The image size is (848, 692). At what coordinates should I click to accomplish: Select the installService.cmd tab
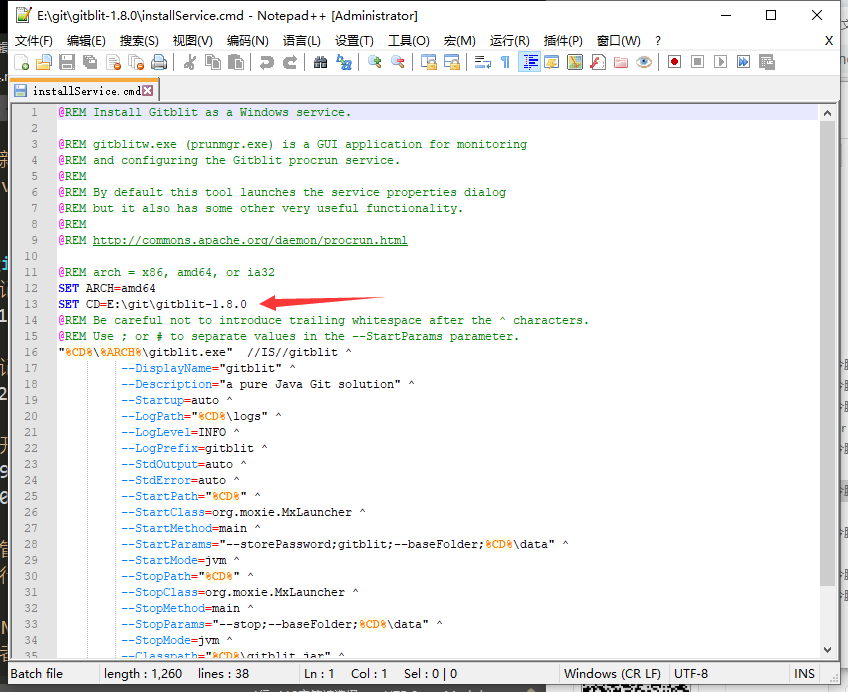(84, 90)
